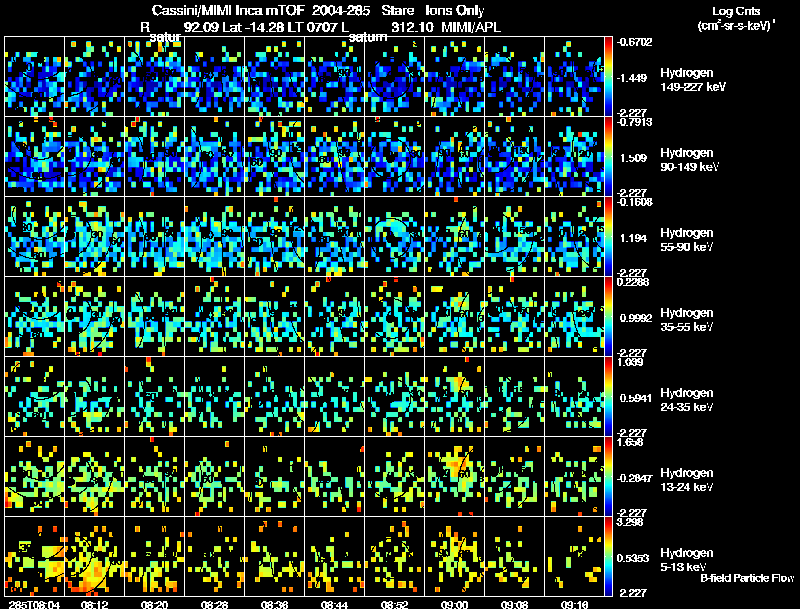Click the 08:20 time label
Screen dimensions: 800x609
click(155, 604)
